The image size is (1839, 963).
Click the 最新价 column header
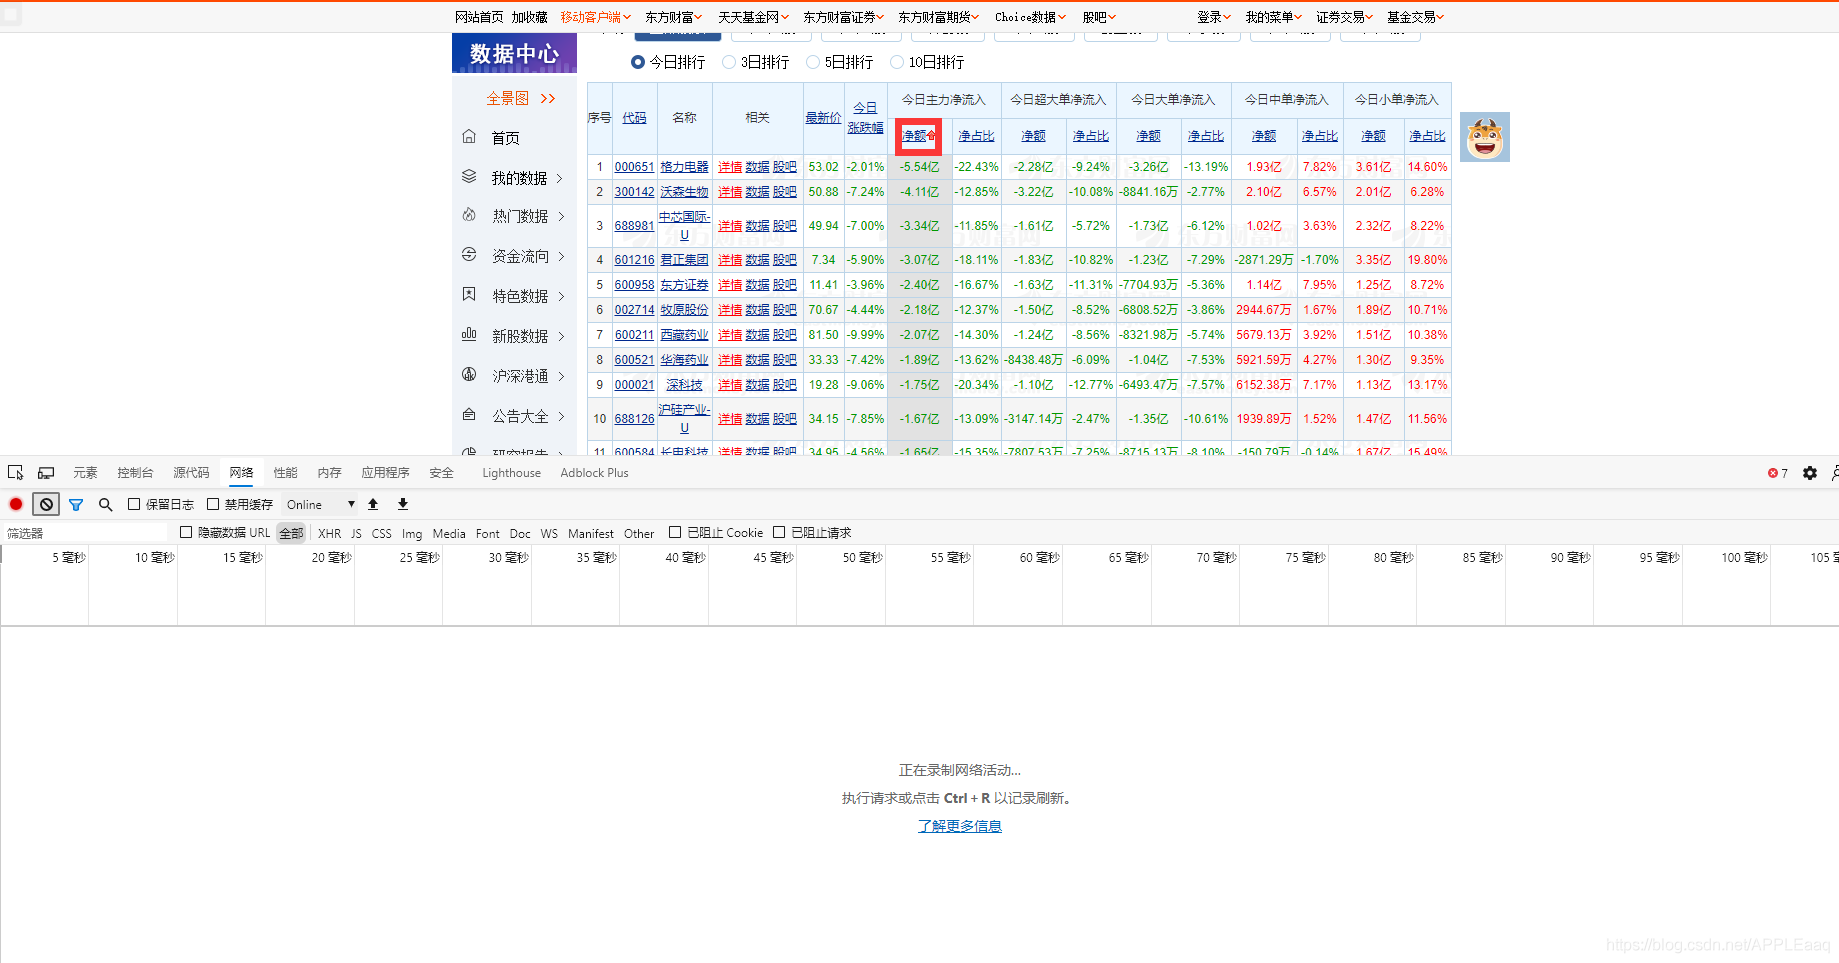coord(823,118)
